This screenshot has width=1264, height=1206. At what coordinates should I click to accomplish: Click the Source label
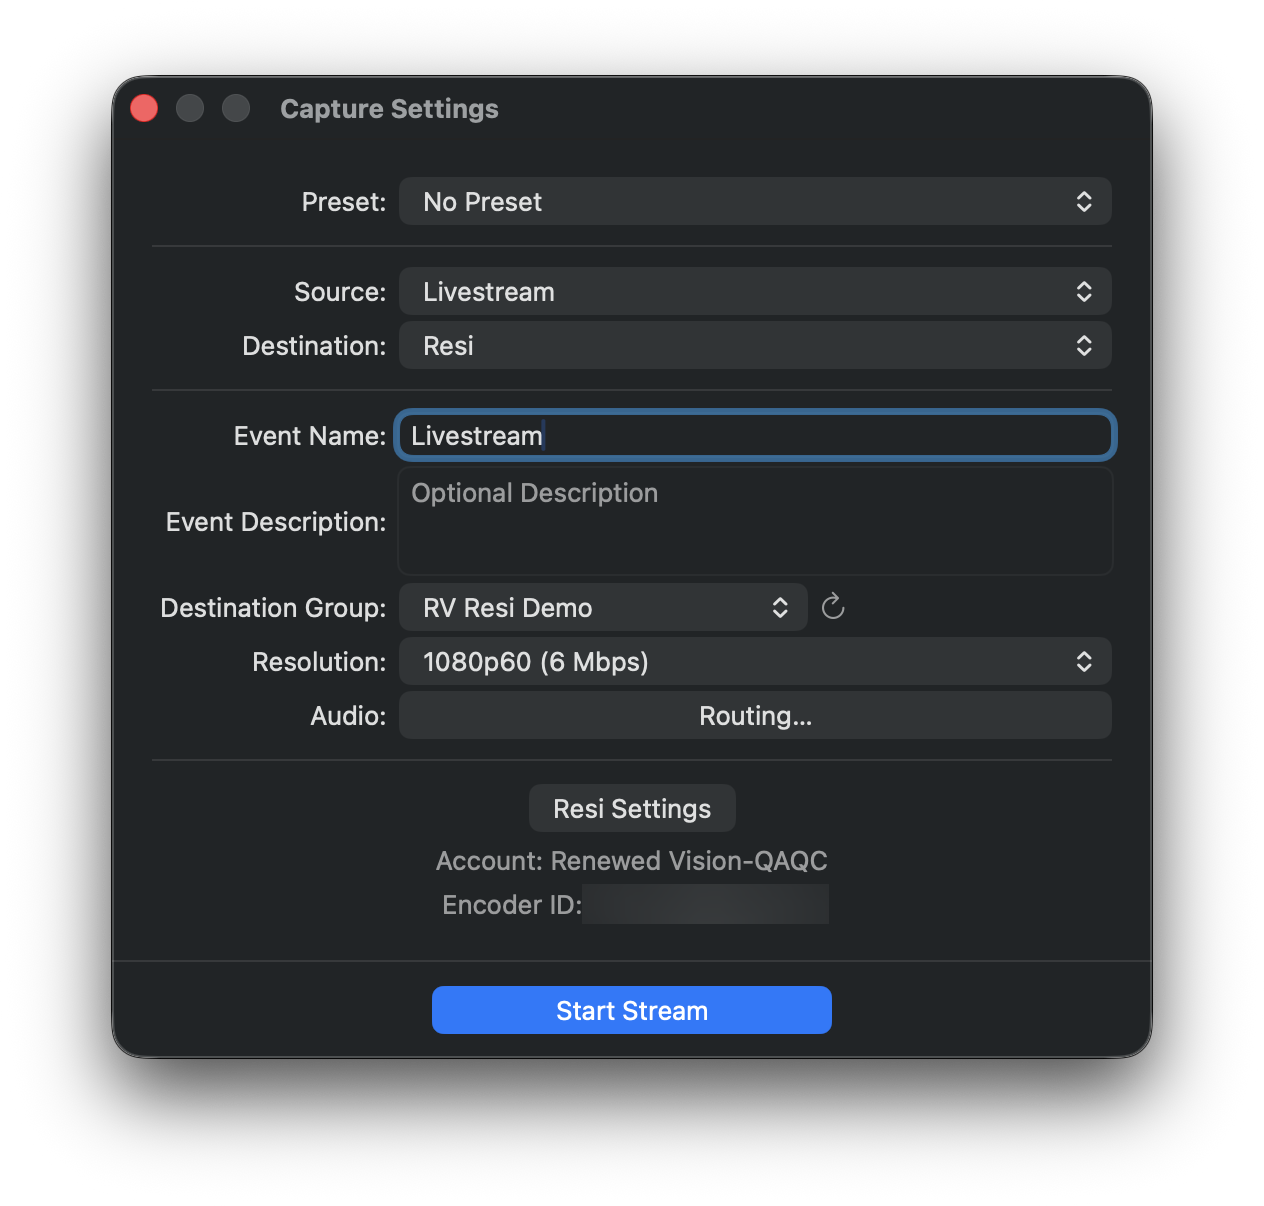click(x=340, y=292)
